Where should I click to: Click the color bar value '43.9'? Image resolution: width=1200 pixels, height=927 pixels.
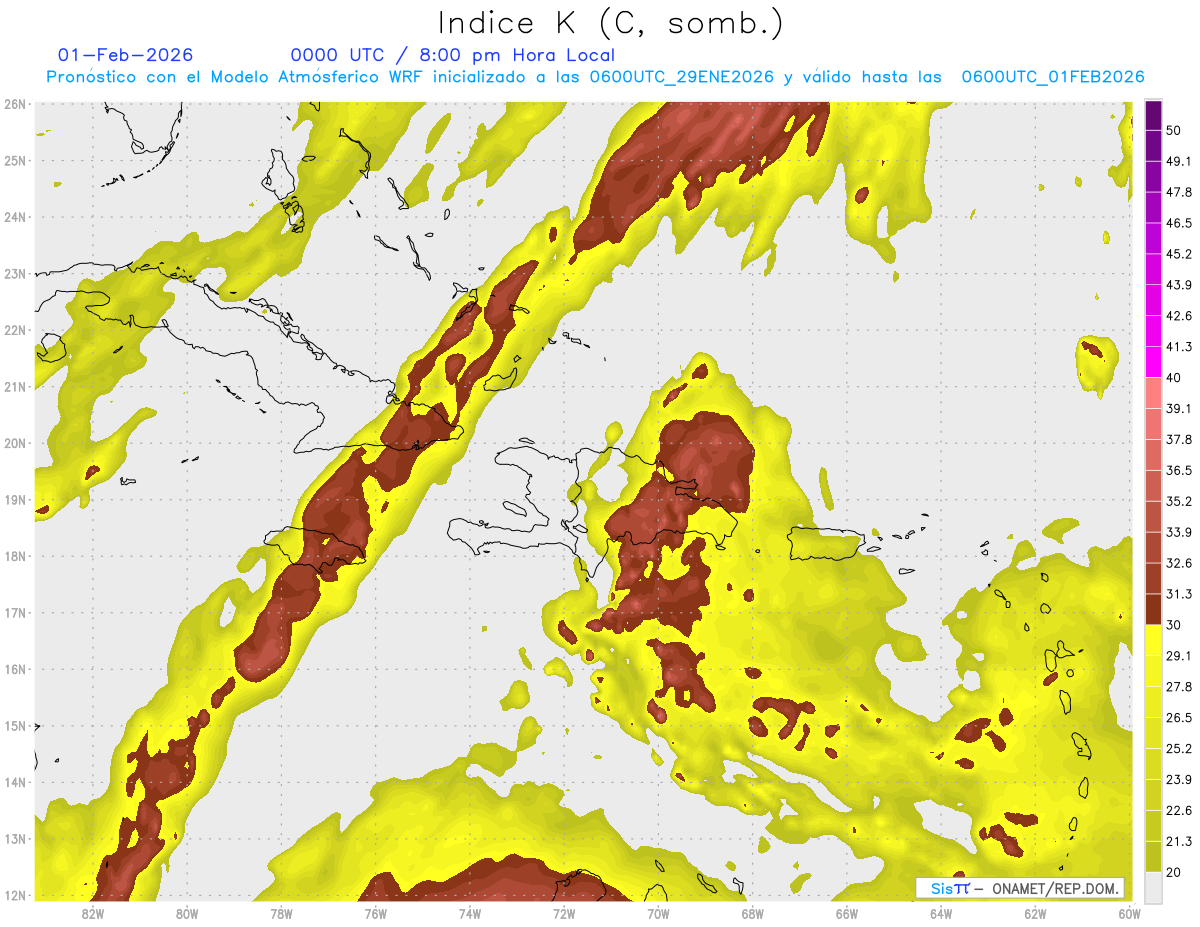click(1179, 285)
